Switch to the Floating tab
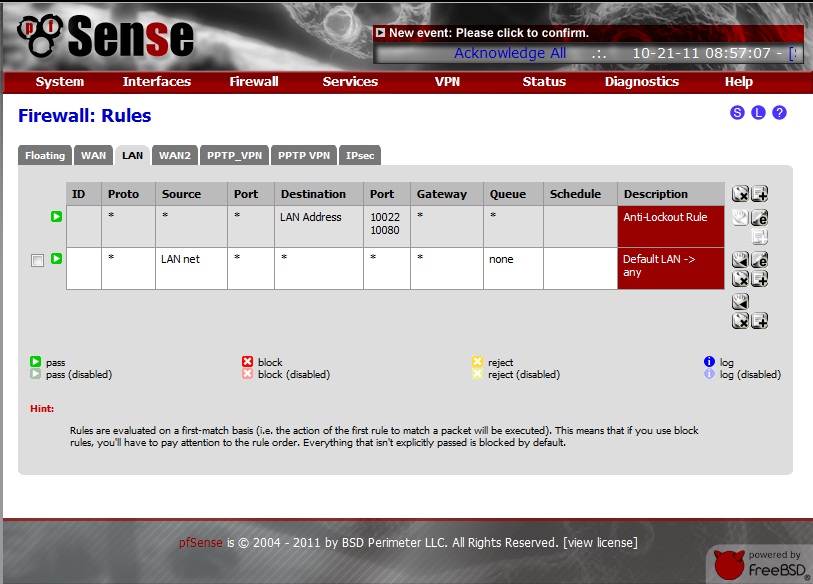The width and height of the screenshot is (813, 584). click(45, 155)
